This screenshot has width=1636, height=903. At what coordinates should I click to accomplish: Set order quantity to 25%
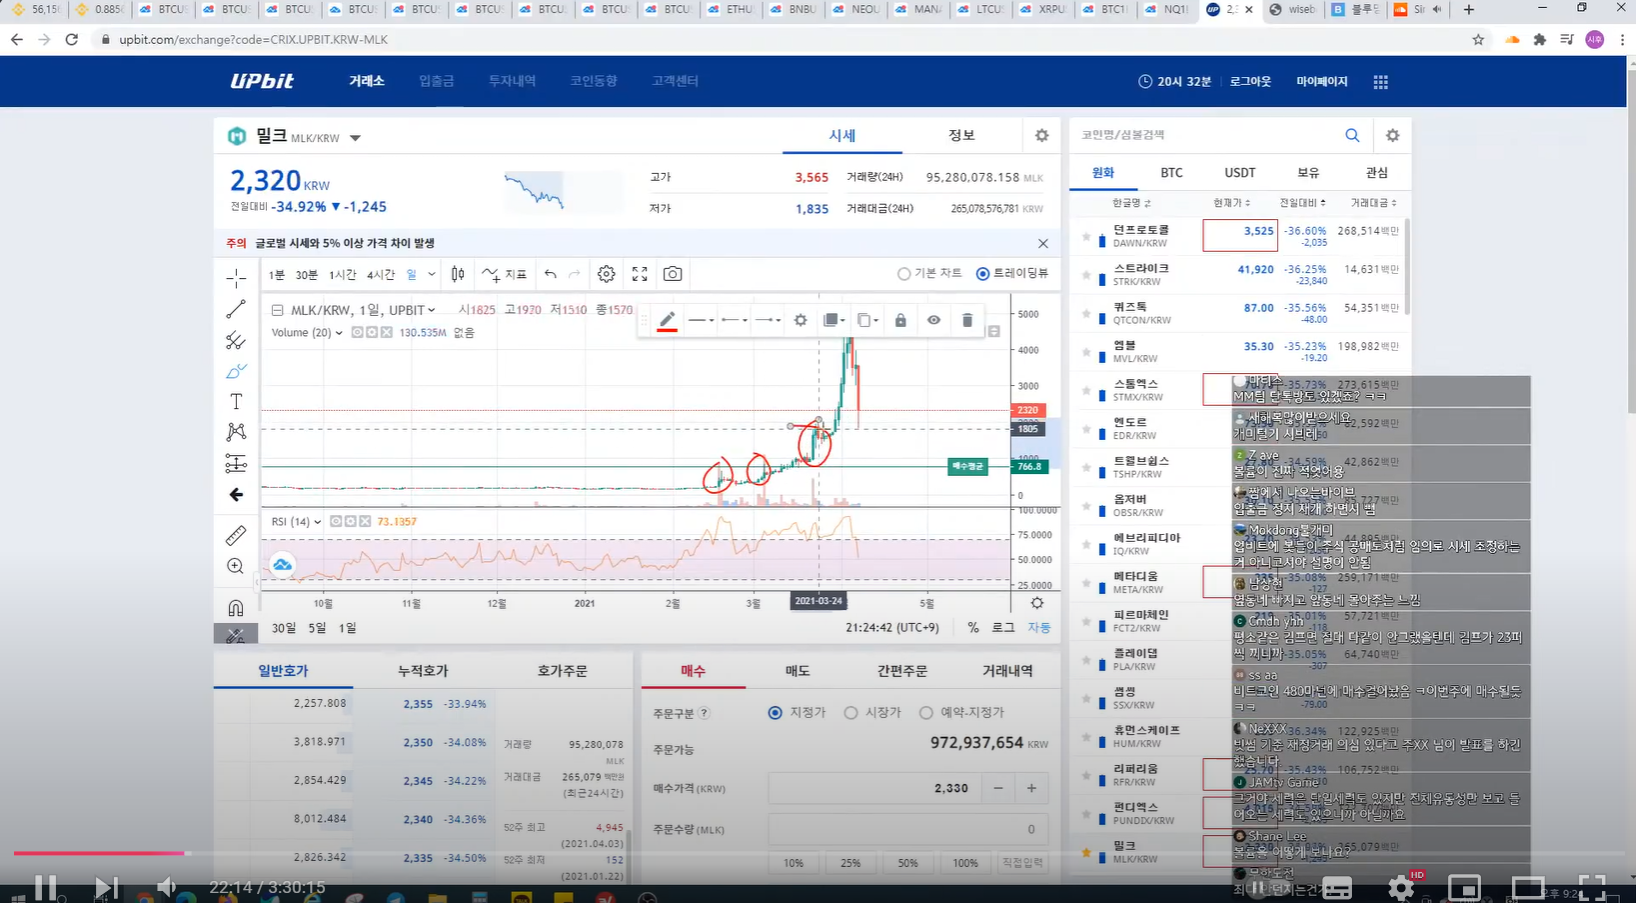(x=851, y=863)
